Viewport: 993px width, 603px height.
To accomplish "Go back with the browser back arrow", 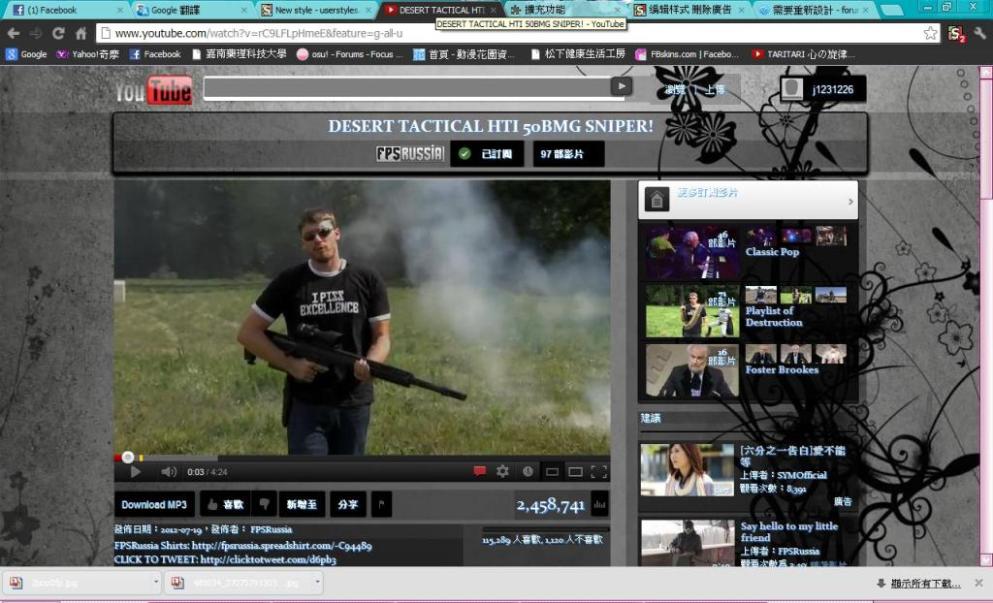I will click(x=13, y=33).
